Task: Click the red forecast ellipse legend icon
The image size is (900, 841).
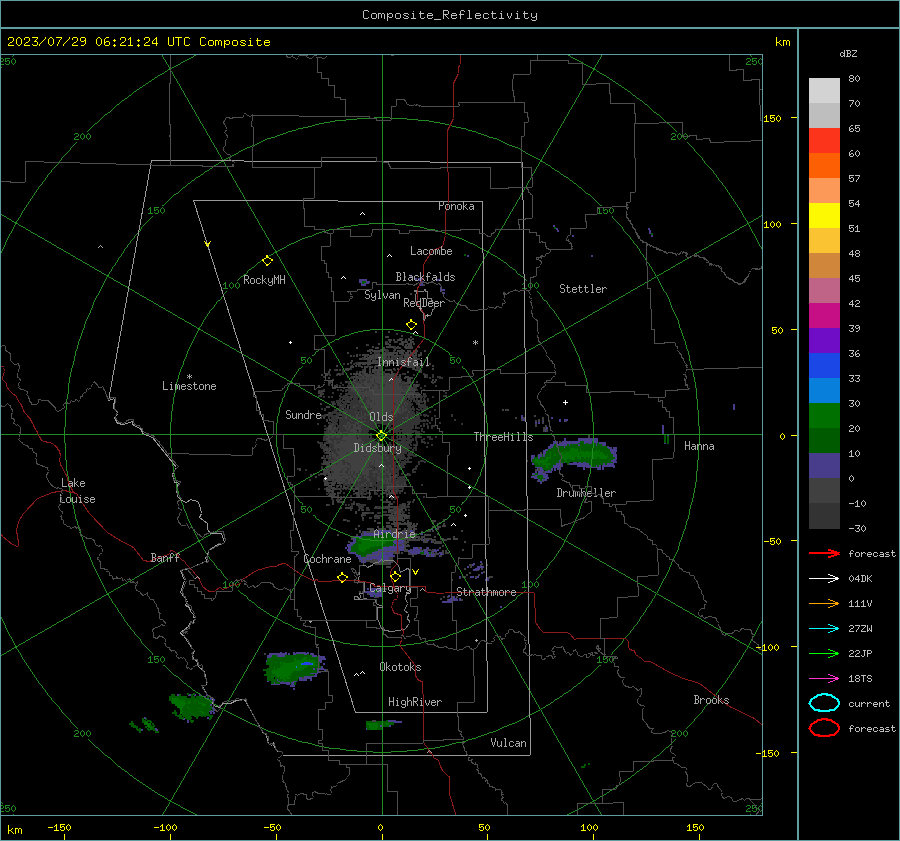Action: point(824,728)
